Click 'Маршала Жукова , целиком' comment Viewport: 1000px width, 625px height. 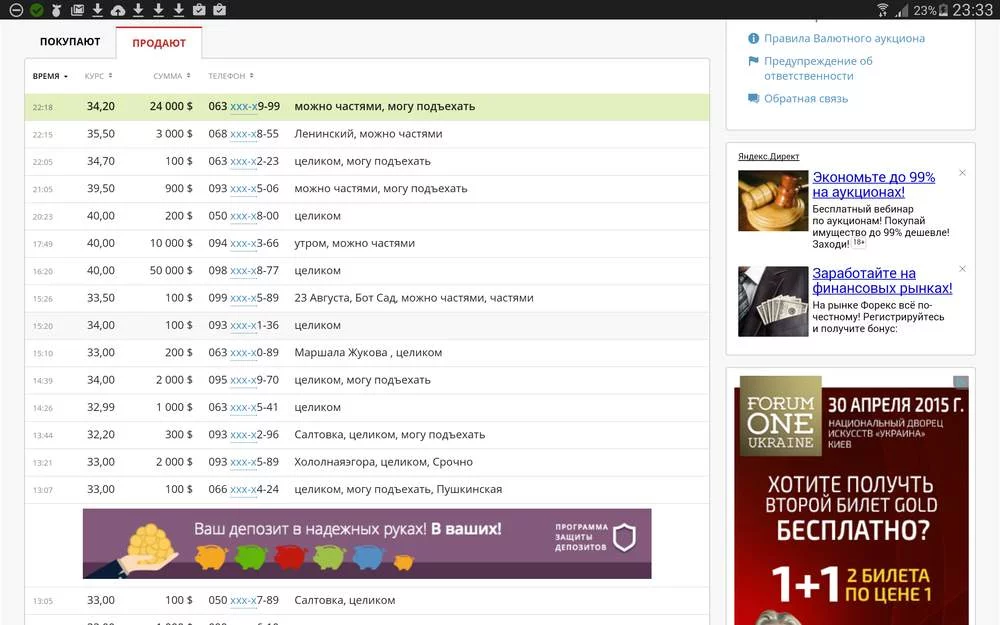tap(368, 353)
